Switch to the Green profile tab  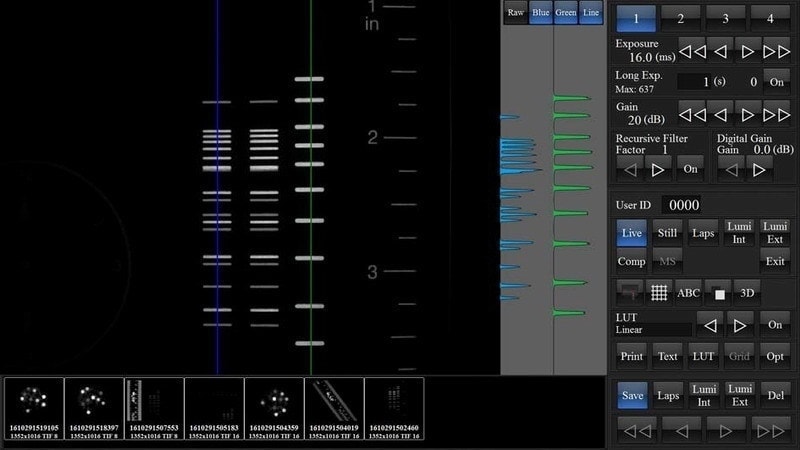tap(565, 12)
